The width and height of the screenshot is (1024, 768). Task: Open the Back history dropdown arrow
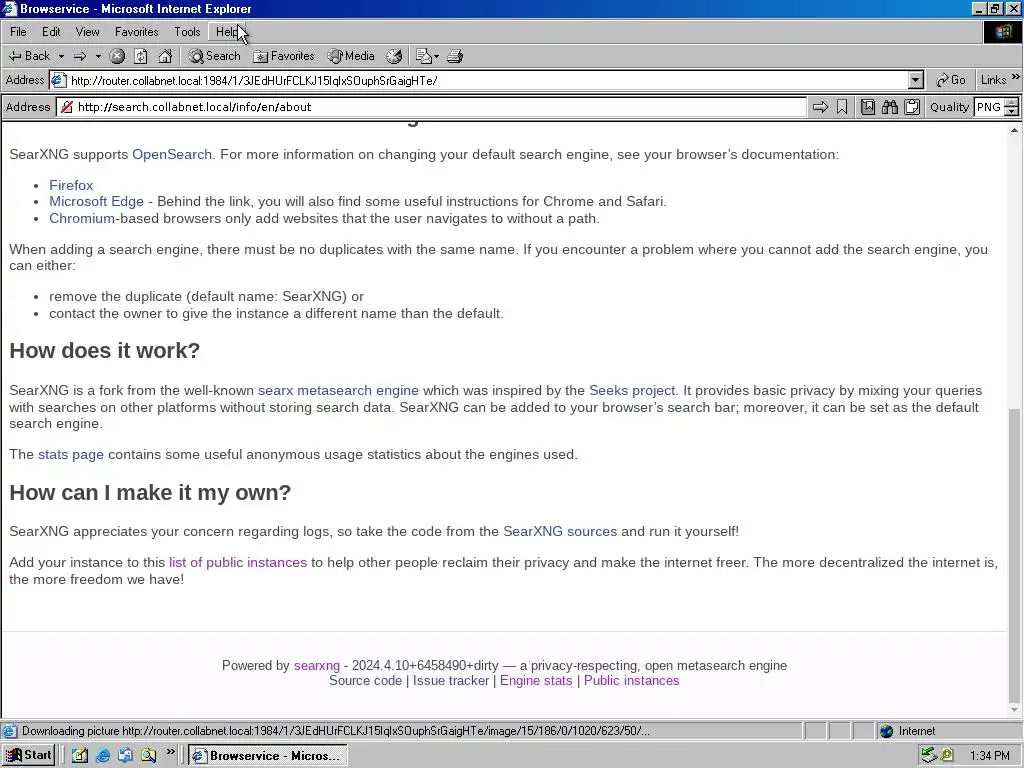pyautogui.click(x=61, y=56)
